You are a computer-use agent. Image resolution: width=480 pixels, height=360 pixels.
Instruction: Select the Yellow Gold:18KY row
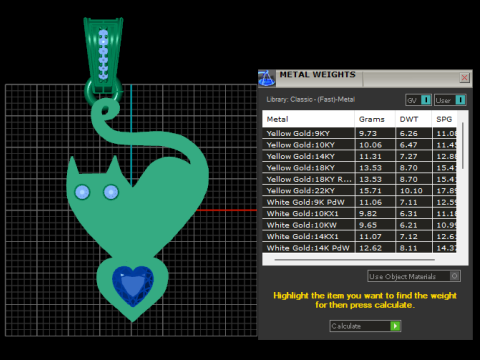(x=360, y=168)
